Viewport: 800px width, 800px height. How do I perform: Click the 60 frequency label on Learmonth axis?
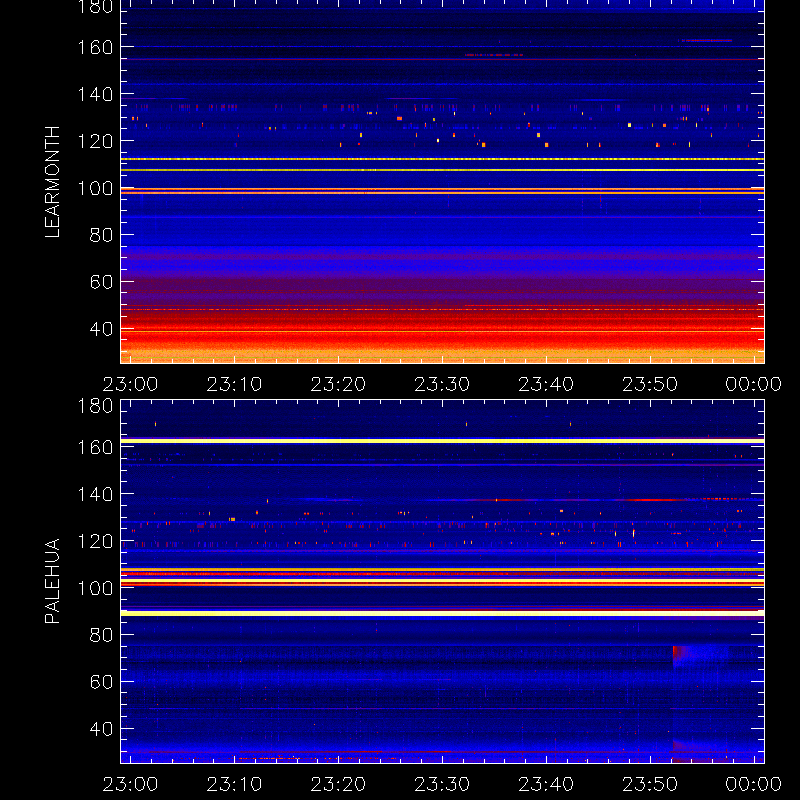tap(102, 282)
